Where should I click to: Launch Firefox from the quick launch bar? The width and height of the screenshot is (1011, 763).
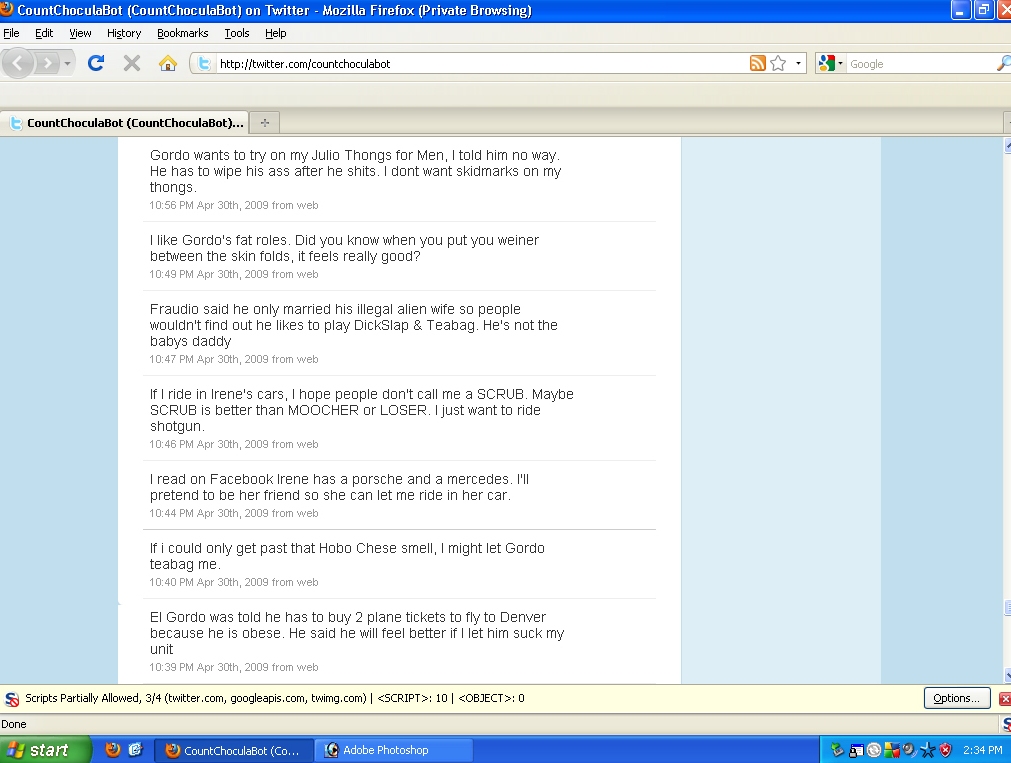click(112, 750)
